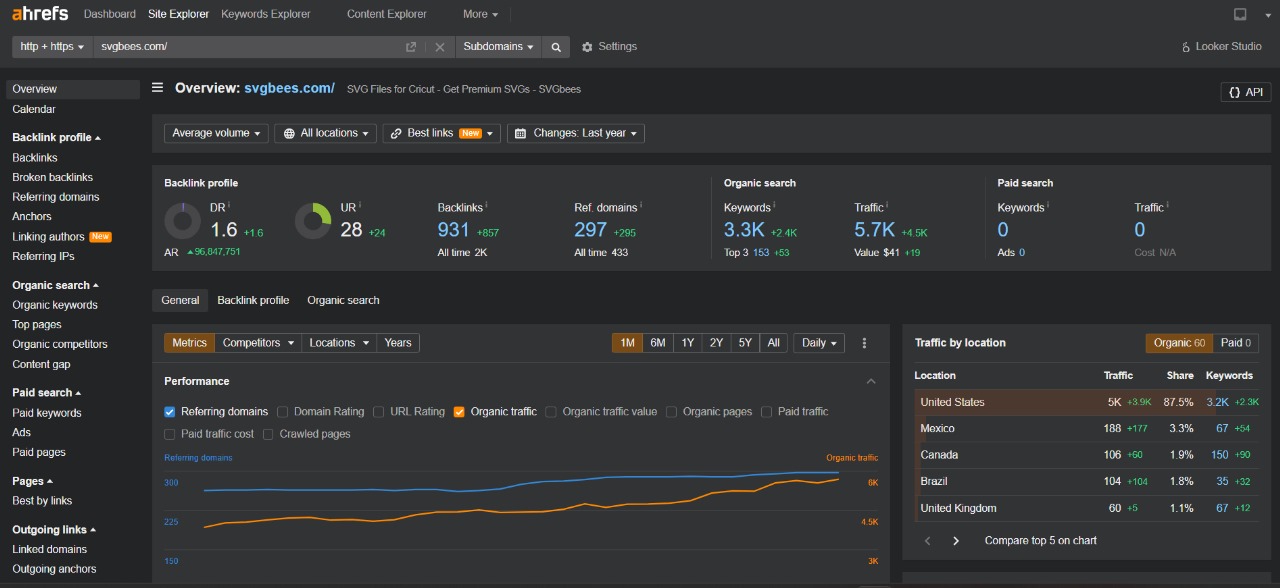1280x588 pixels.
Task: Open the Dashboard menu item
Action: point(110,14)
